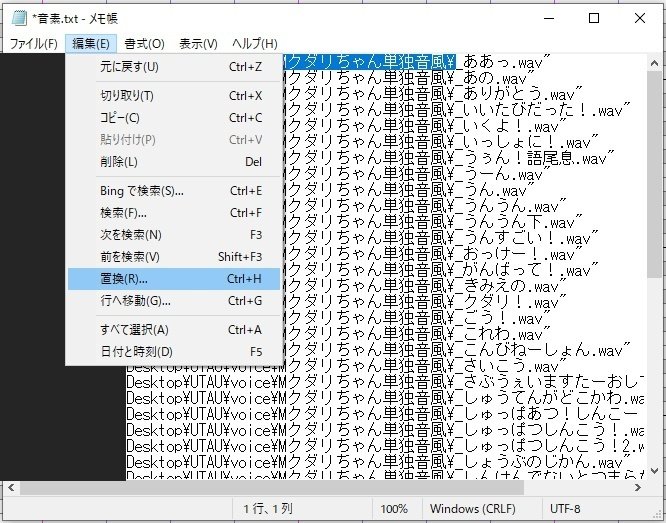This screenshot has height=523, width=666.
Task: Open the 書式(O) menu
Action: click(x=144, y=44)
